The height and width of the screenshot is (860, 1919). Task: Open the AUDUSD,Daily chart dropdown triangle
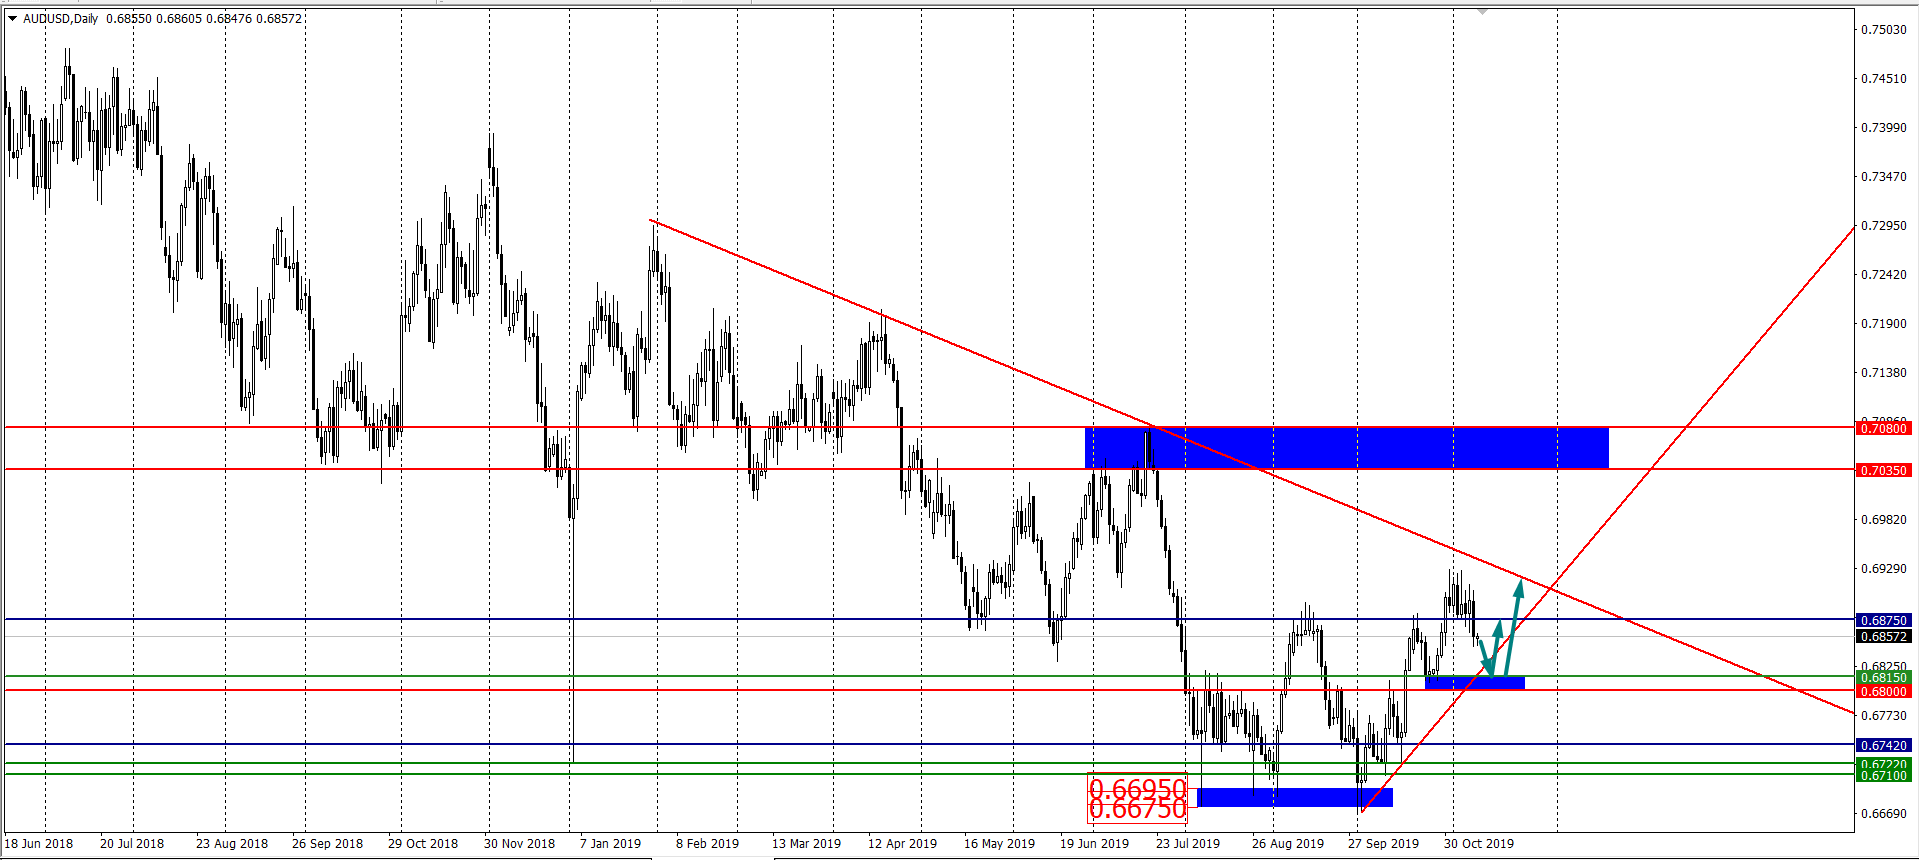(x=12, y=18)
